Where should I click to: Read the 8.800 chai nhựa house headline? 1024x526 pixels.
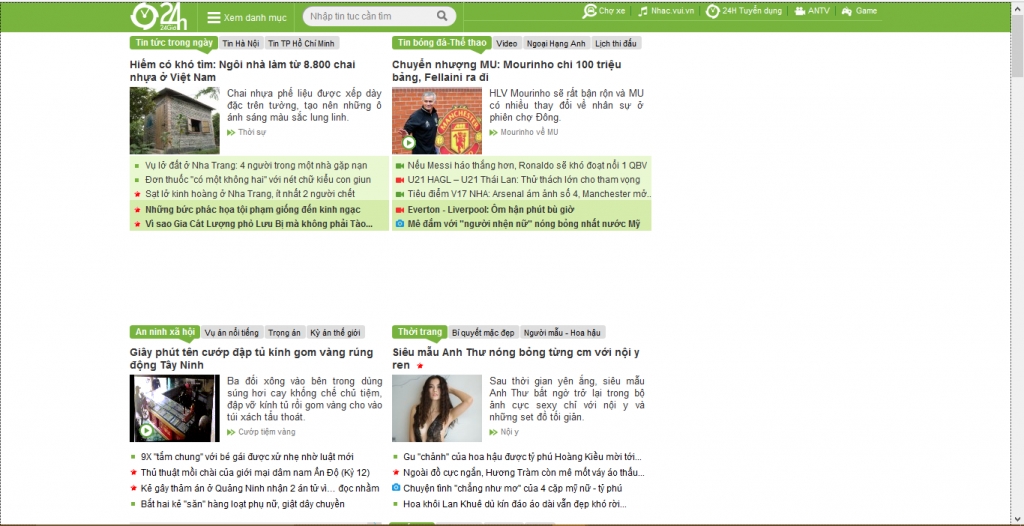[x=243, y=71]
